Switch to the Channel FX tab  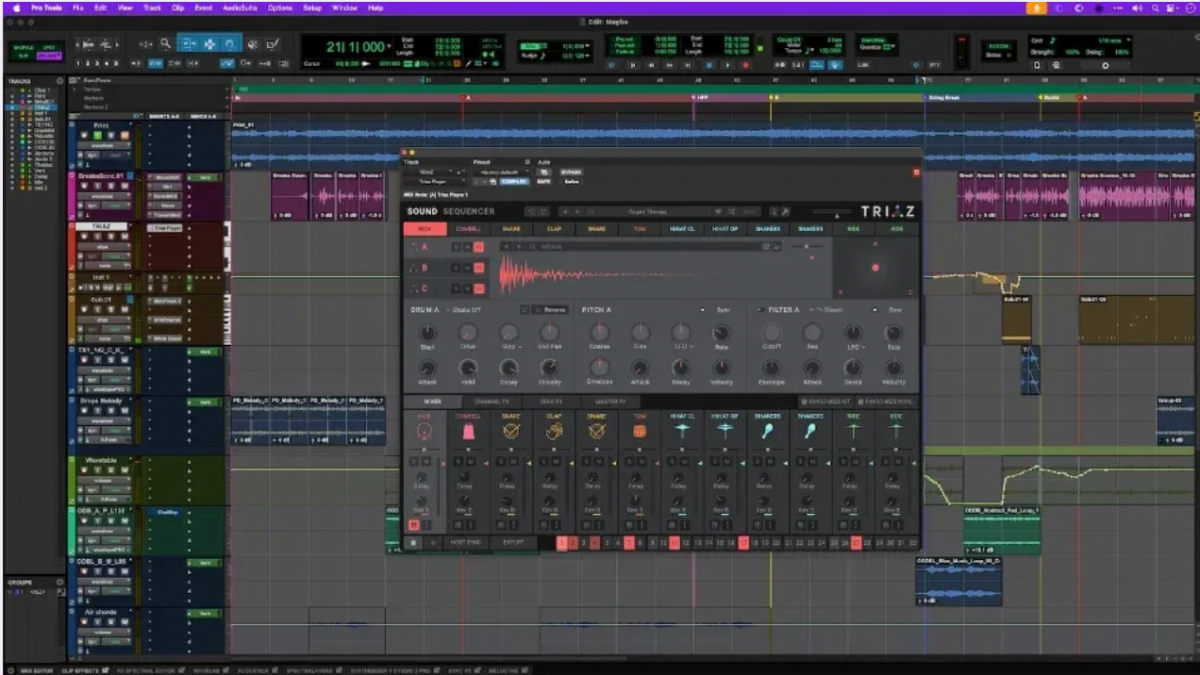coord(492,401)
